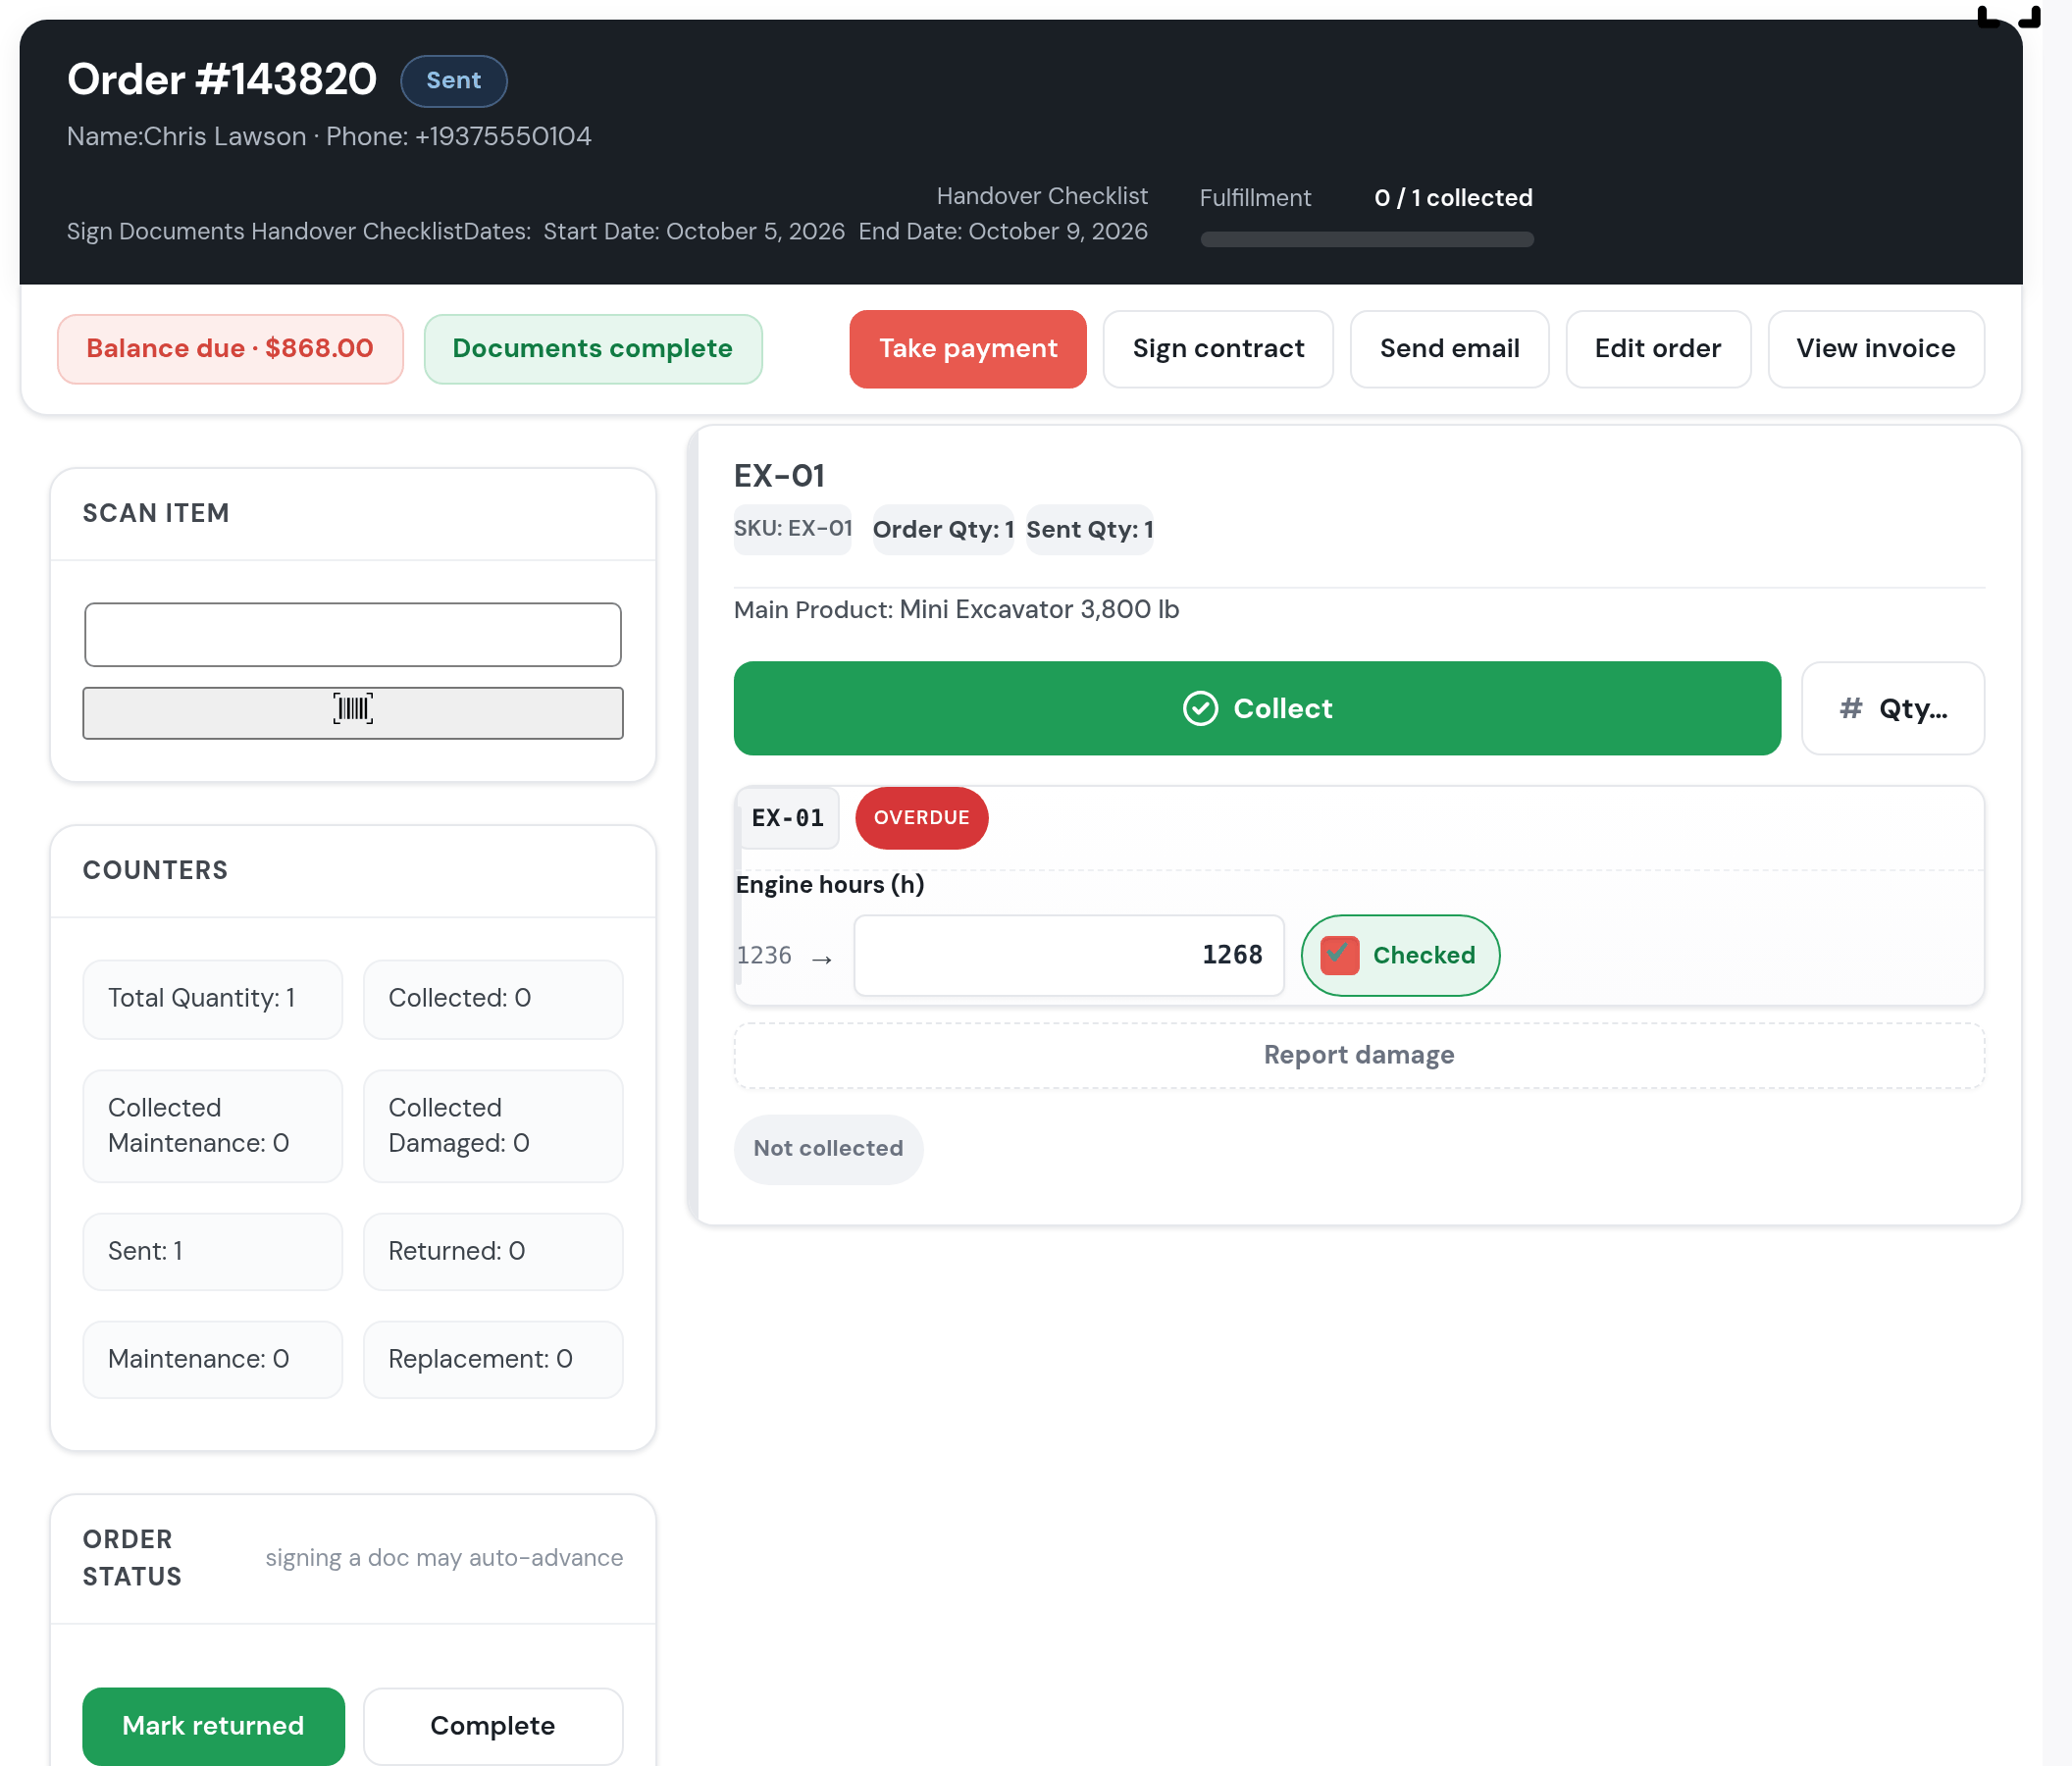Click the OVERDUE red badge
Screen dimensions: 2072x1766
(x=921, y=817)
